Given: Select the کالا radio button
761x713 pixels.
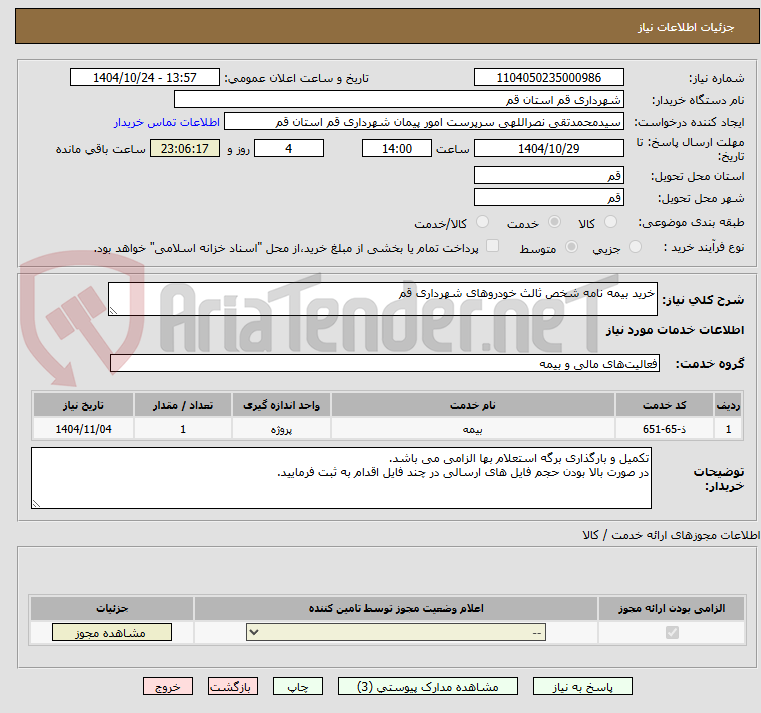Looking at the screenshot, I should pos(610,222).
